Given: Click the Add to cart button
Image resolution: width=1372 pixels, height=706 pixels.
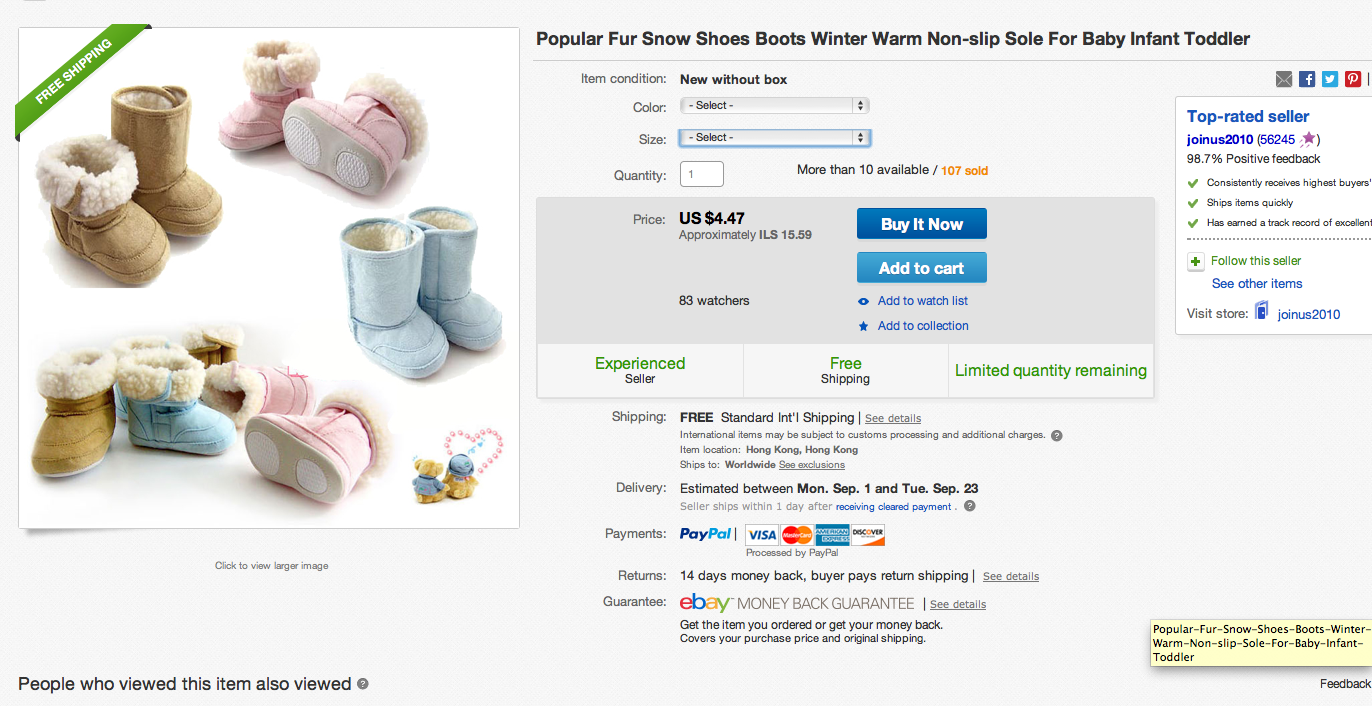Looking at the screenshot, I should click(x=921, y=268).
